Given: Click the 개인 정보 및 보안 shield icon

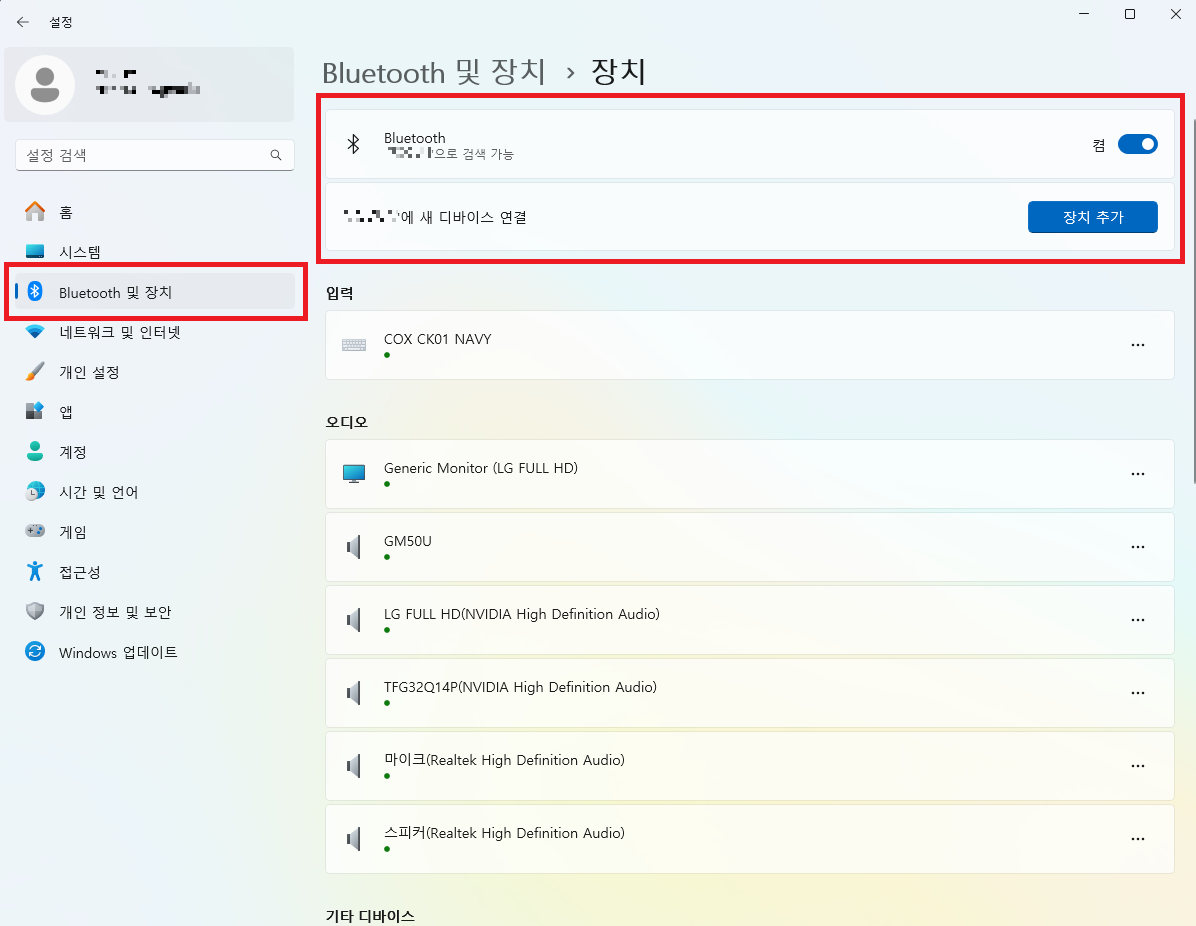Looking at the screenshot, I should [35, 611].
